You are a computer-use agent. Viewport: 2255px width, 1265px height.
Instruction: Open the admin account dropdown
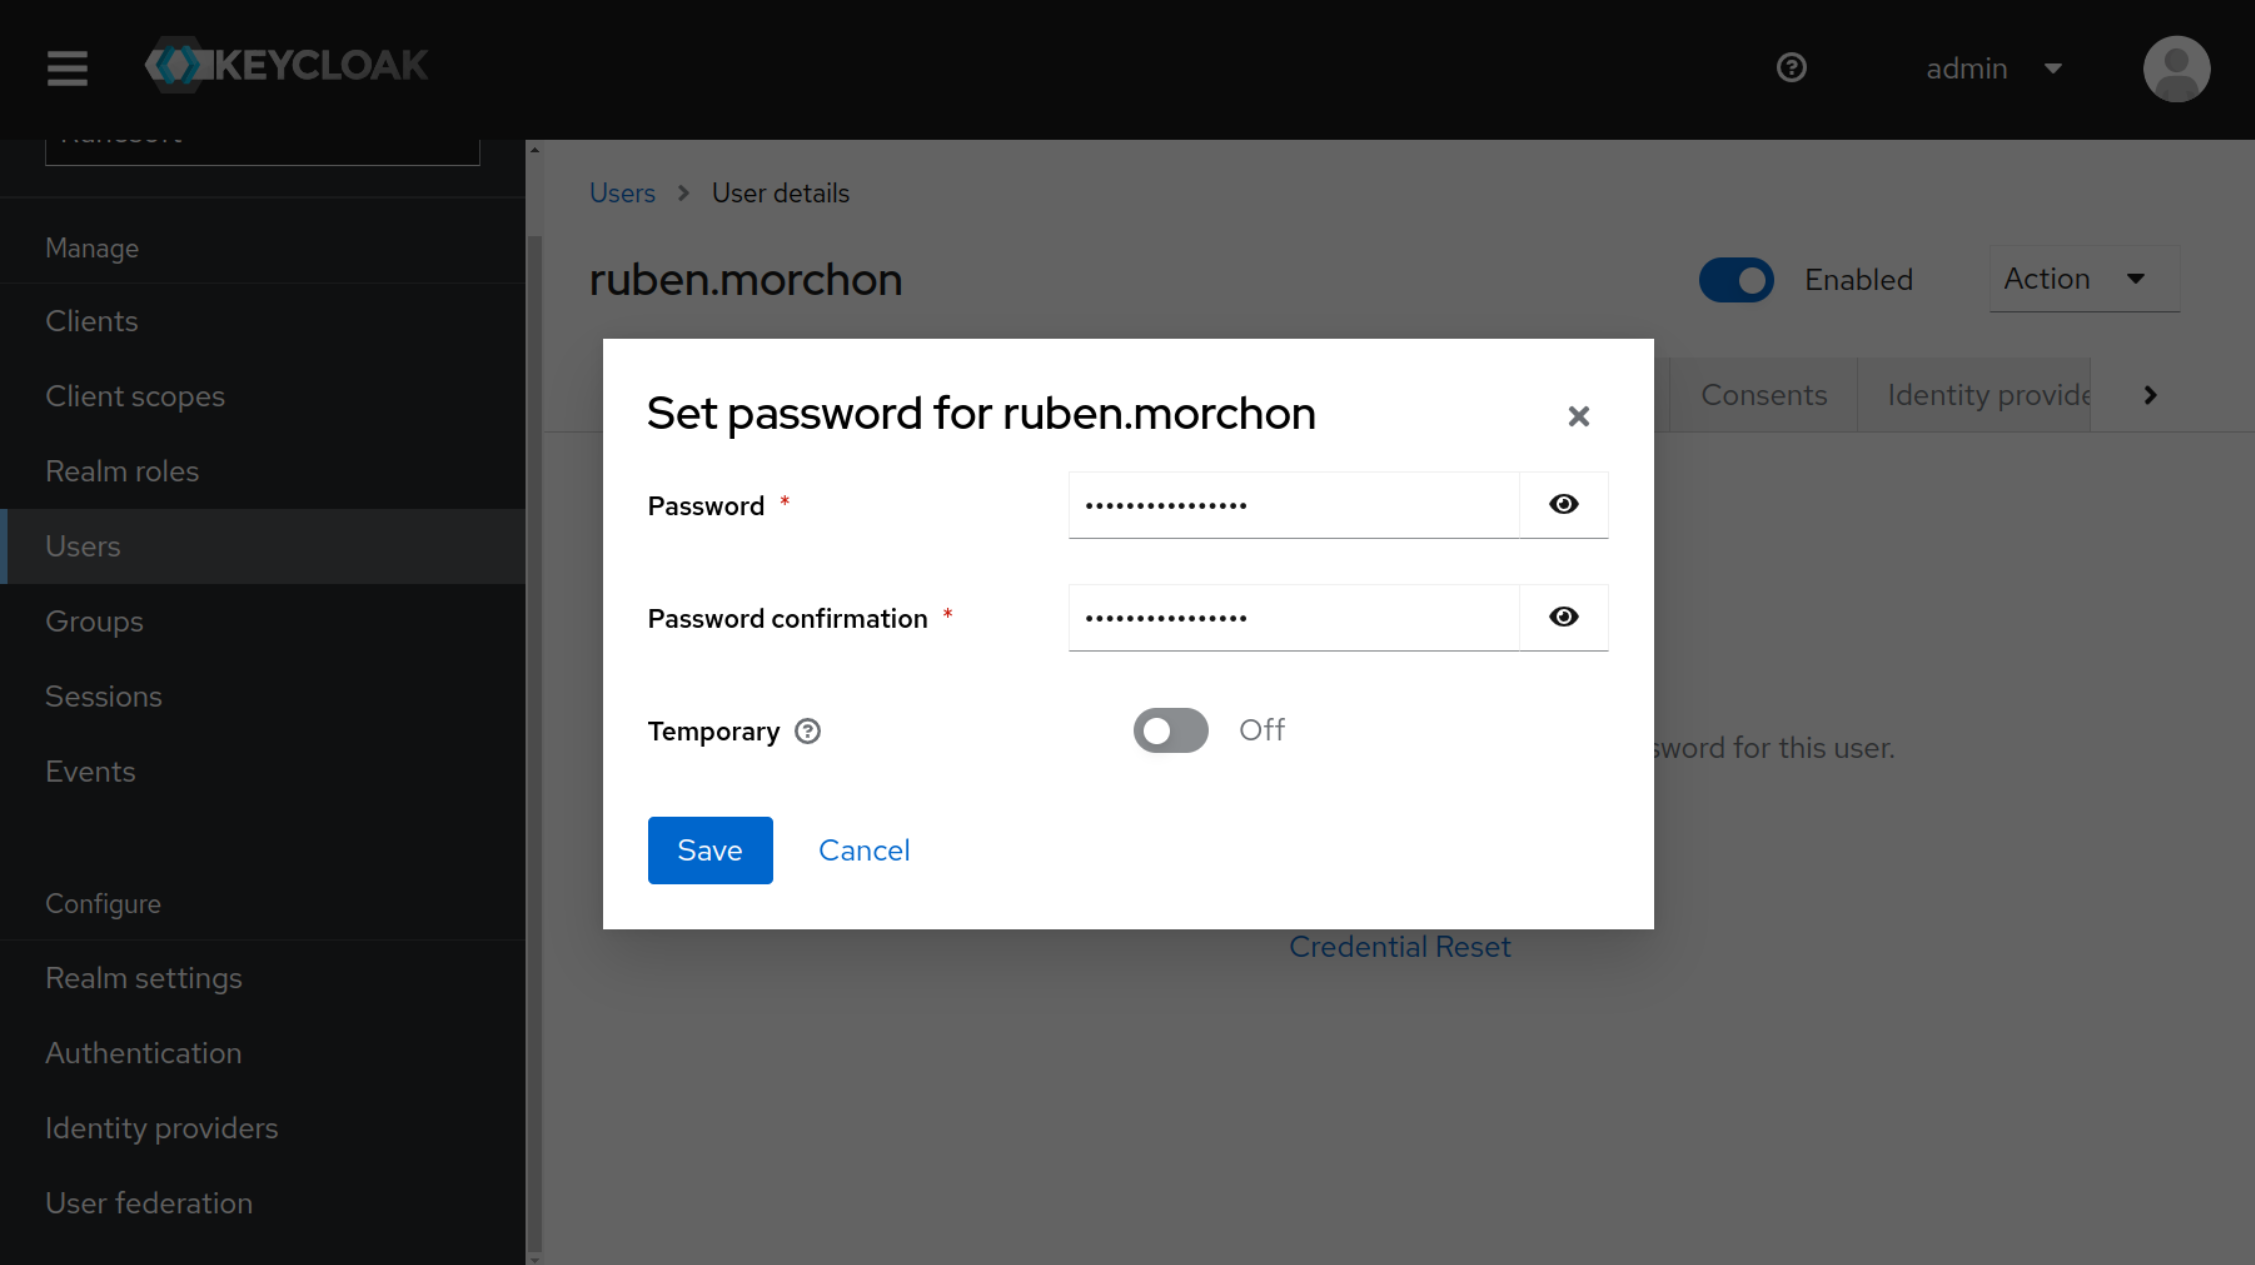1992,69
